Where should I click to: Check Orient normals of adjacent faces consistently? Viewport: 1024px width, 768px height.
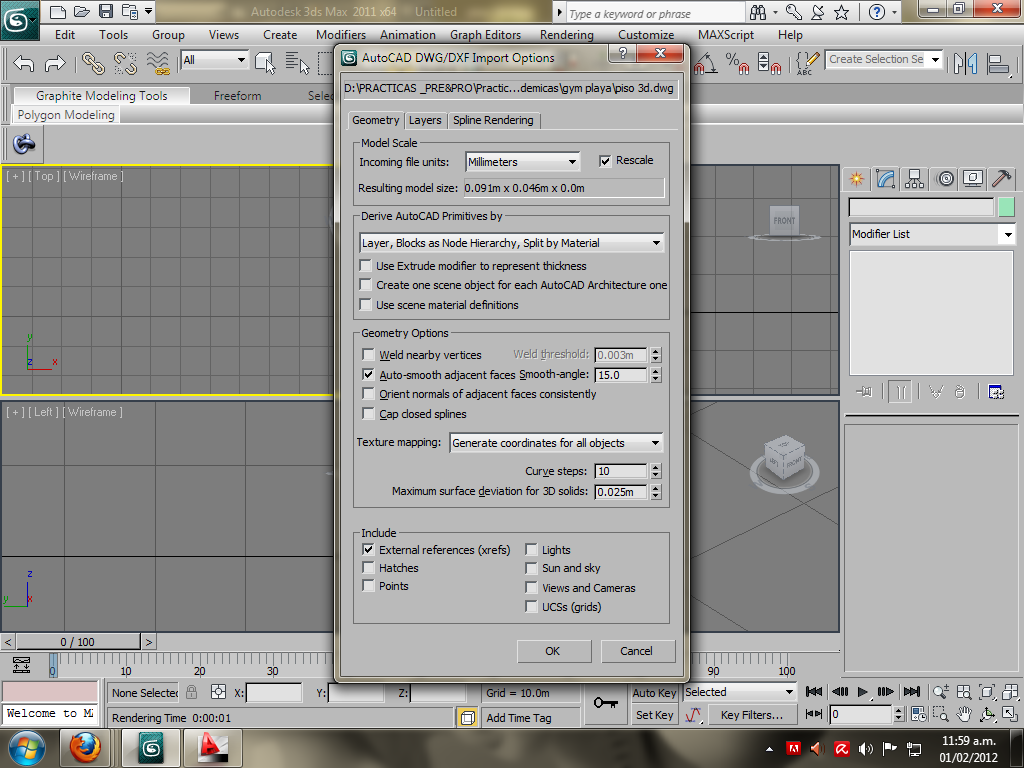tap(368, 394)
